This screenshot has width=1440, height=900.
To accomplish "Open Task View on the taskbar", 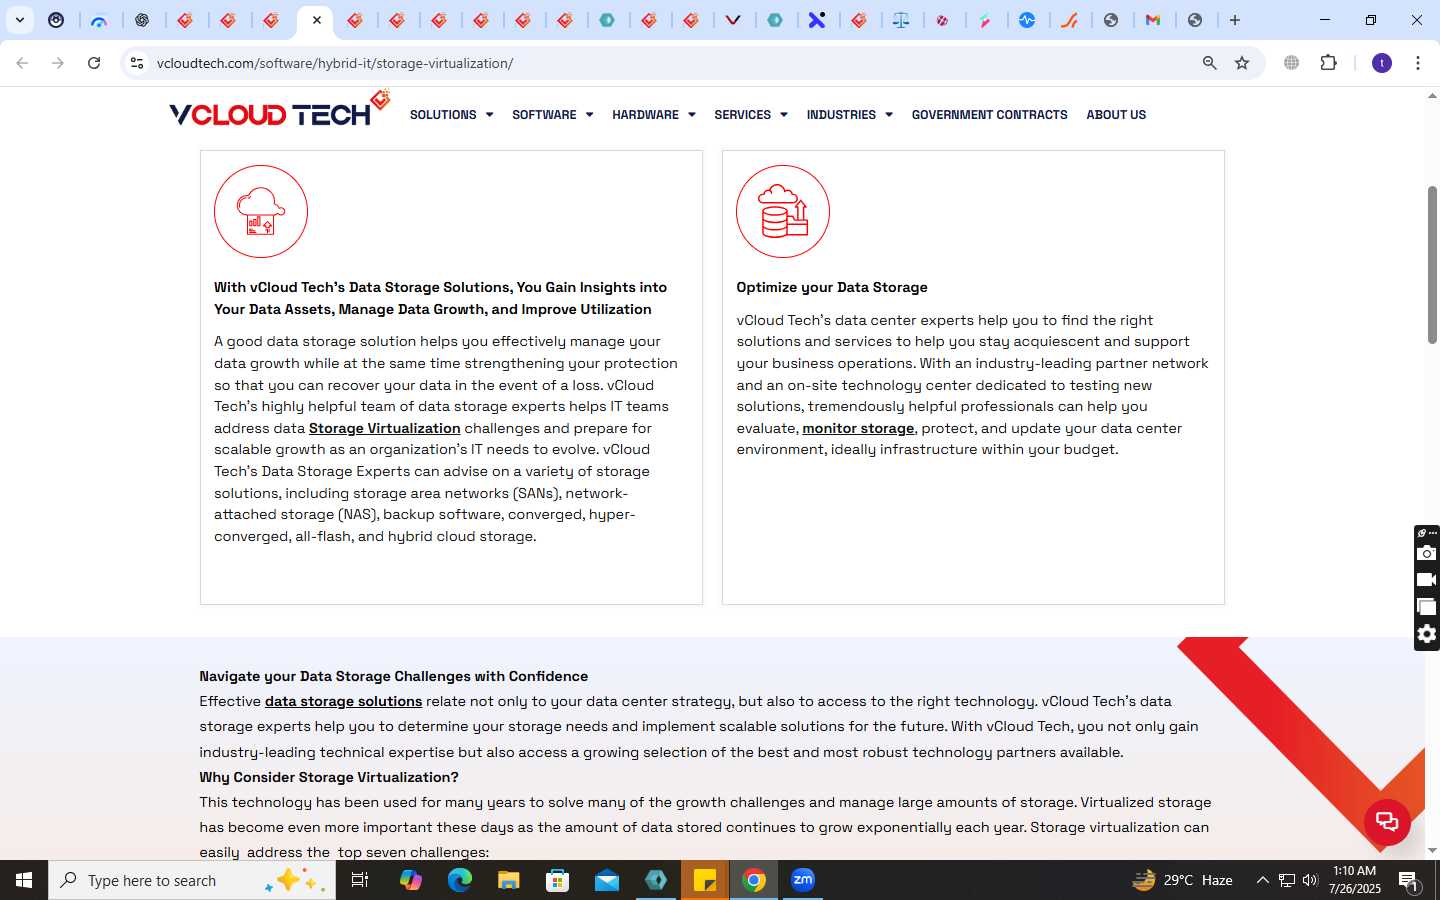I will [360, 880].
